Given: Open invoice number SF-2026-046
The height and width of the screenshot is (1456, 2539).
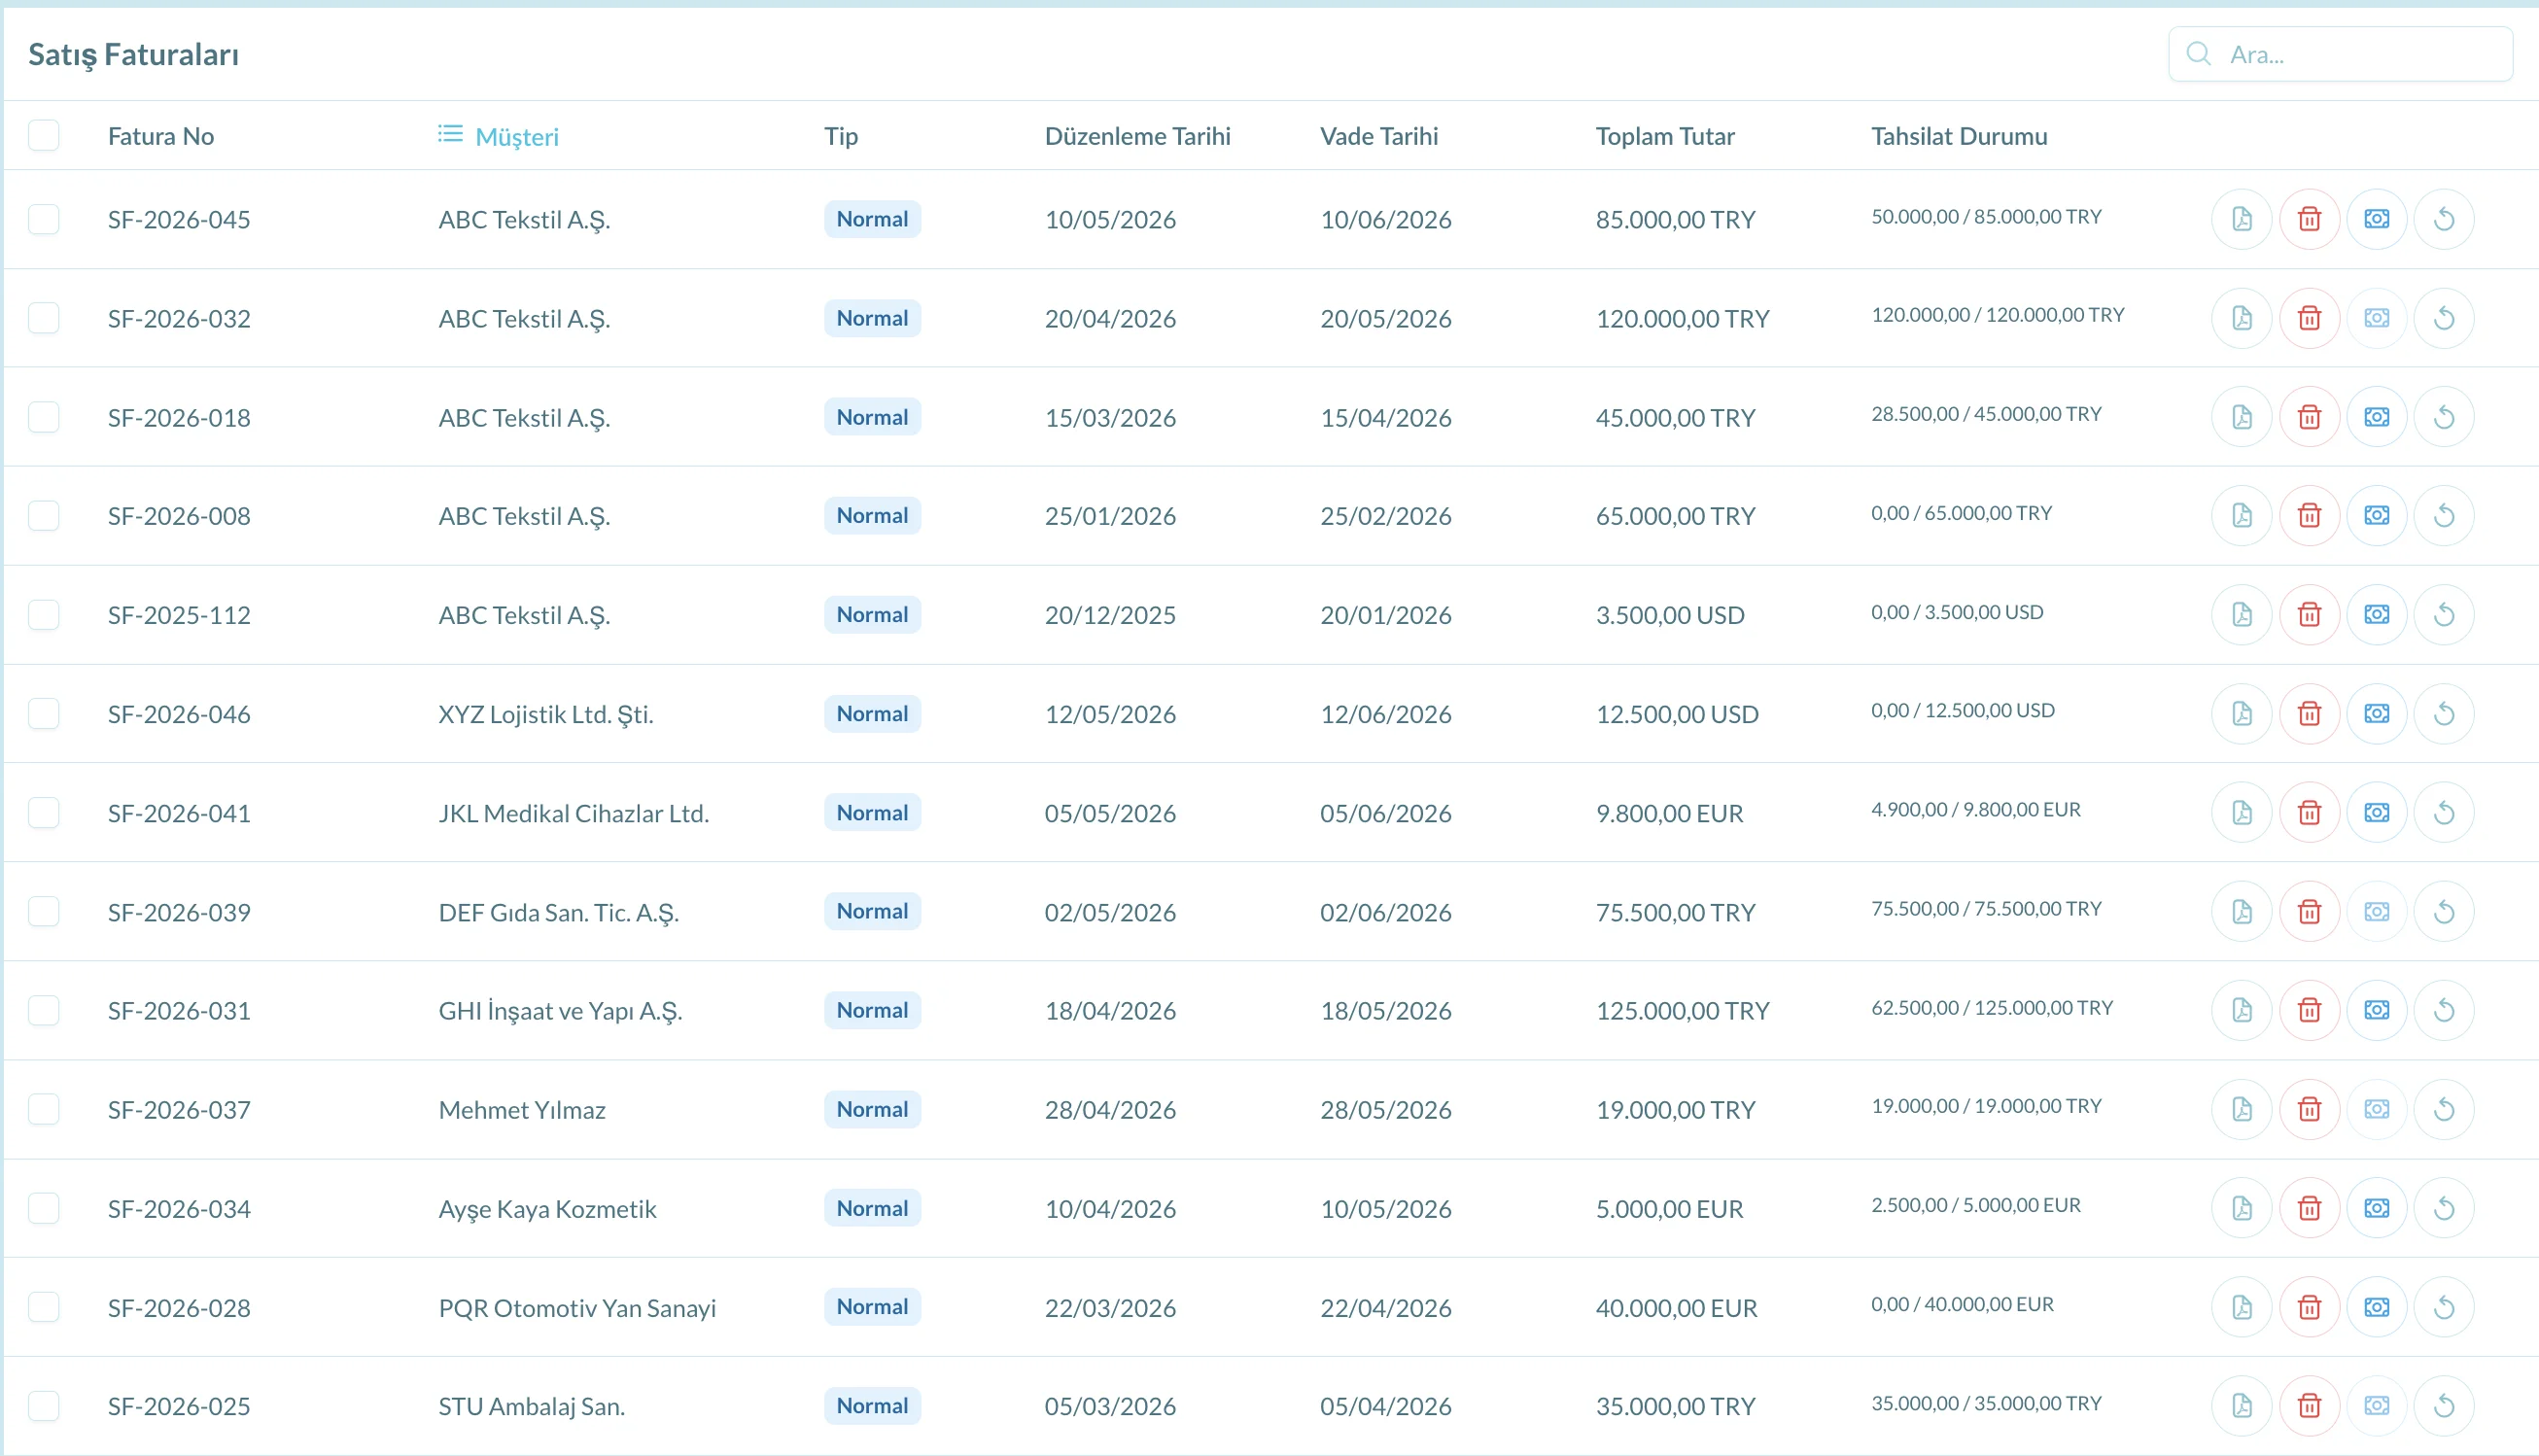Looking at the screenshot, I should pyautogui.click(x=179, y=714).
